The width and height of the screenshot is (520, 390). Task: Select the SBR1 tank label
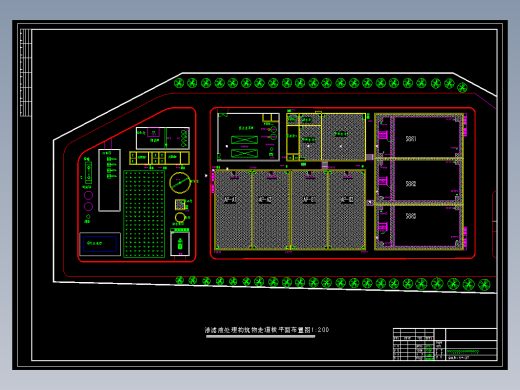coord(411,138)
